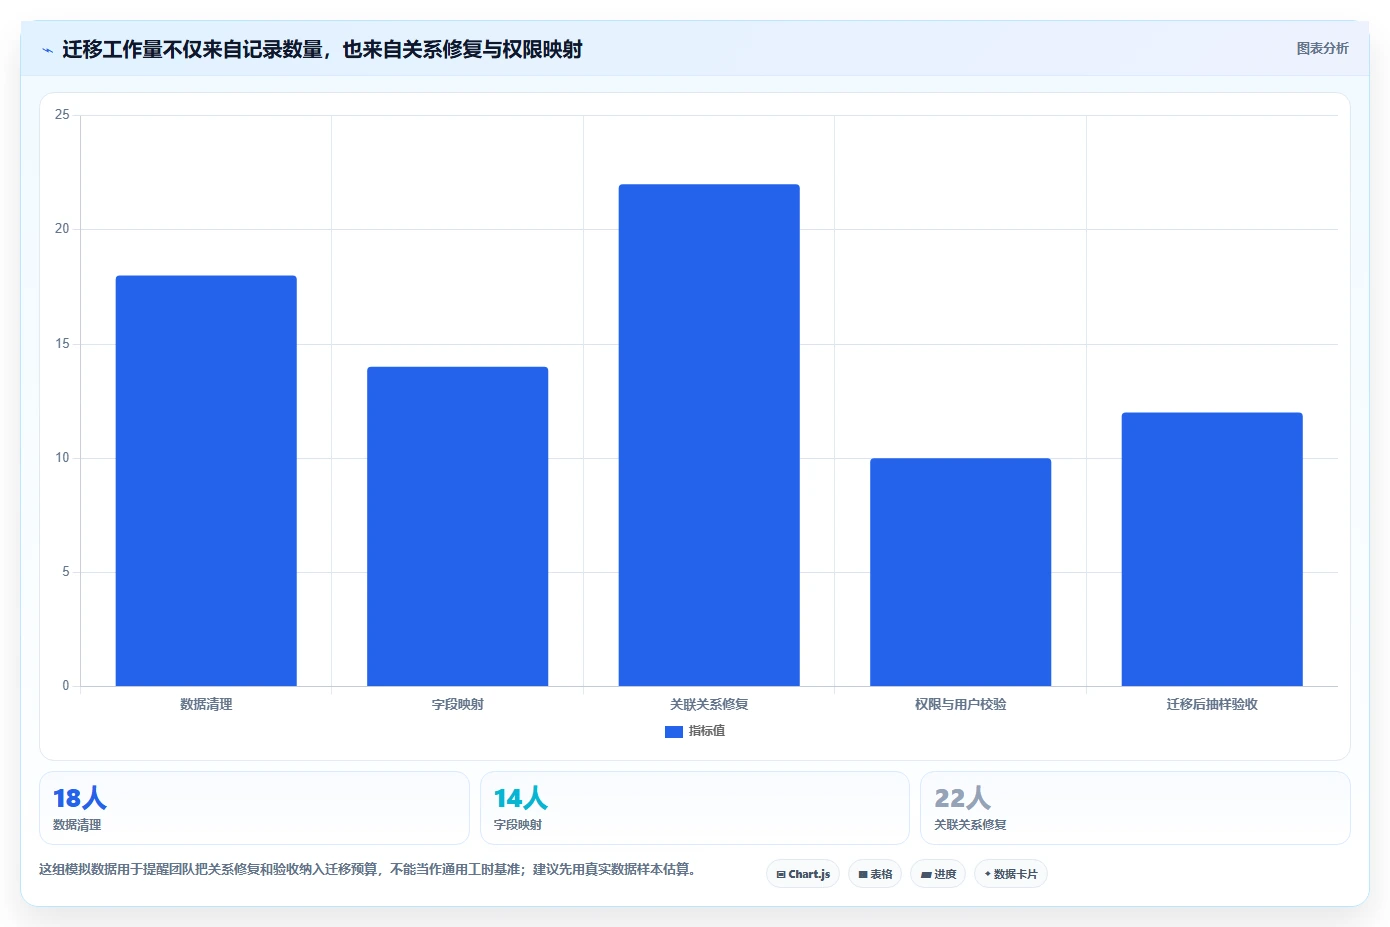Click the 字段映射 x-axis label

[458, 704]
